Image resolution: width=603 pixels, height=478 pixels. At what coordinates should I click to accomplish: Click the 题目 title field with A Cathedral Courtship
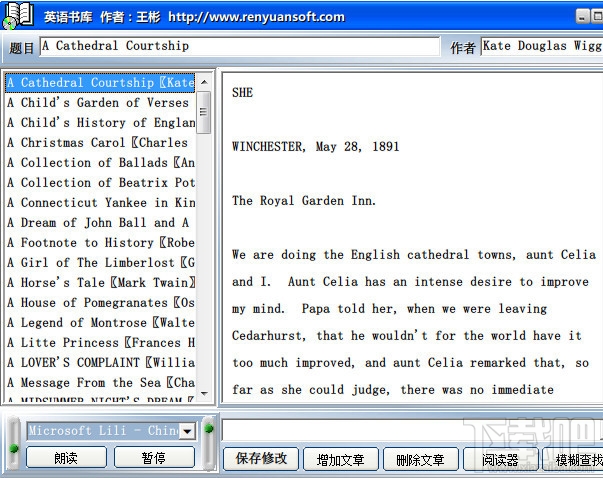click(240, 46)
